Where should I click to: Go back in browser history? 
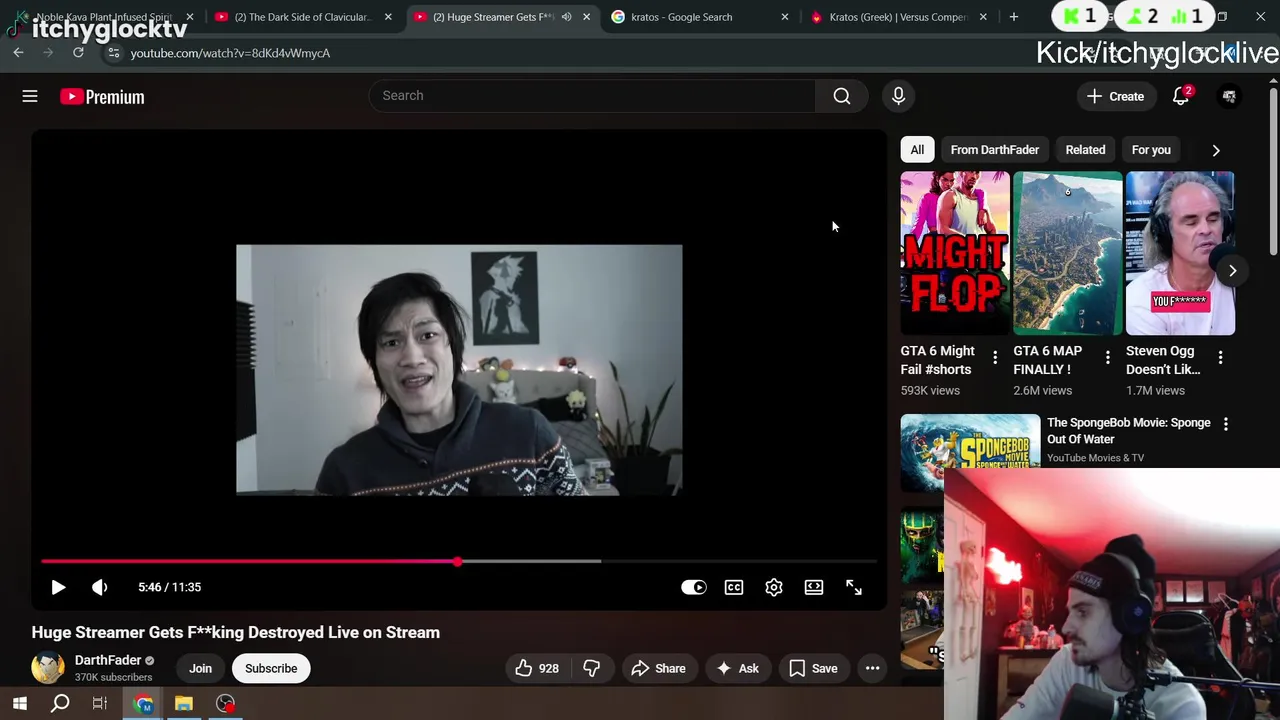[x=18, y=52]
